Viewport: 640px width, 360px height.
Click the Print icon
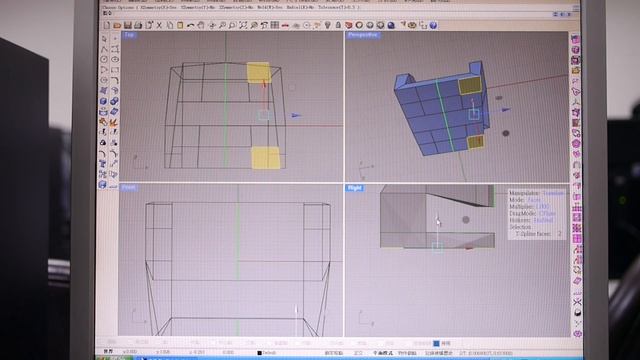138,25
